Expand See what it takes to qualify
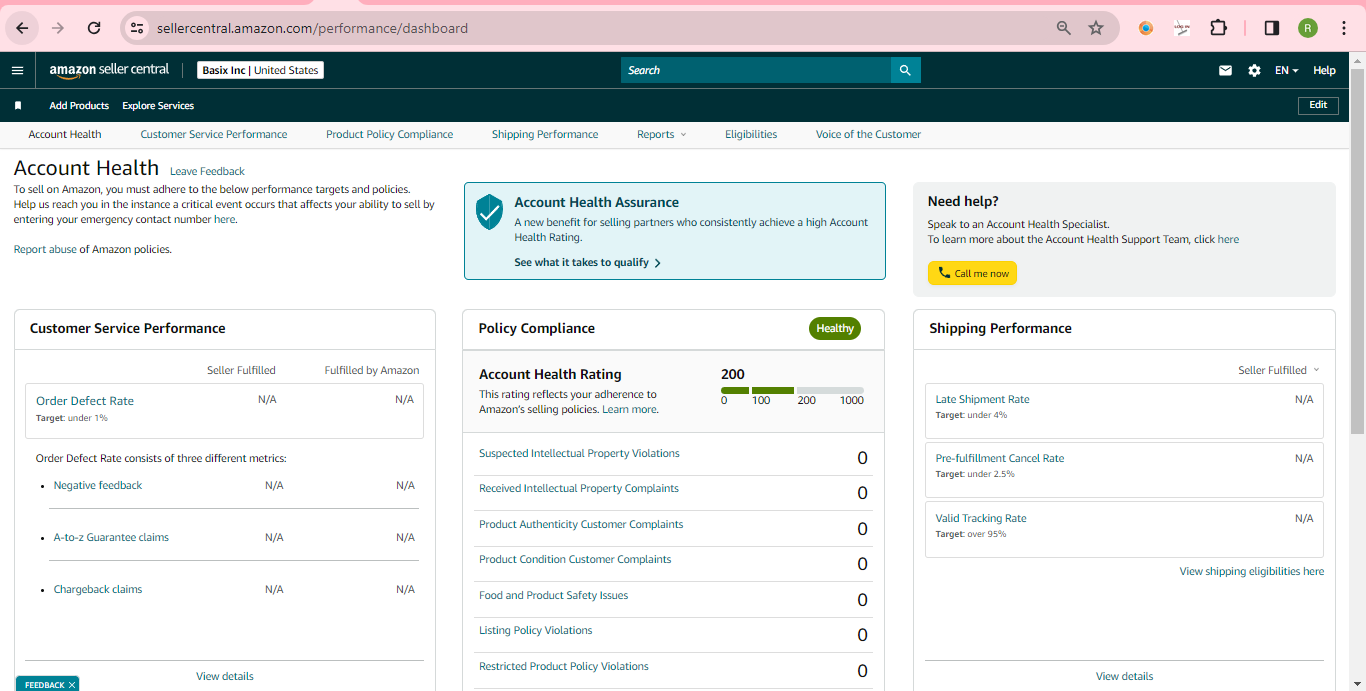The width and height of the screenshot is (1366, 691). (587, 262)
